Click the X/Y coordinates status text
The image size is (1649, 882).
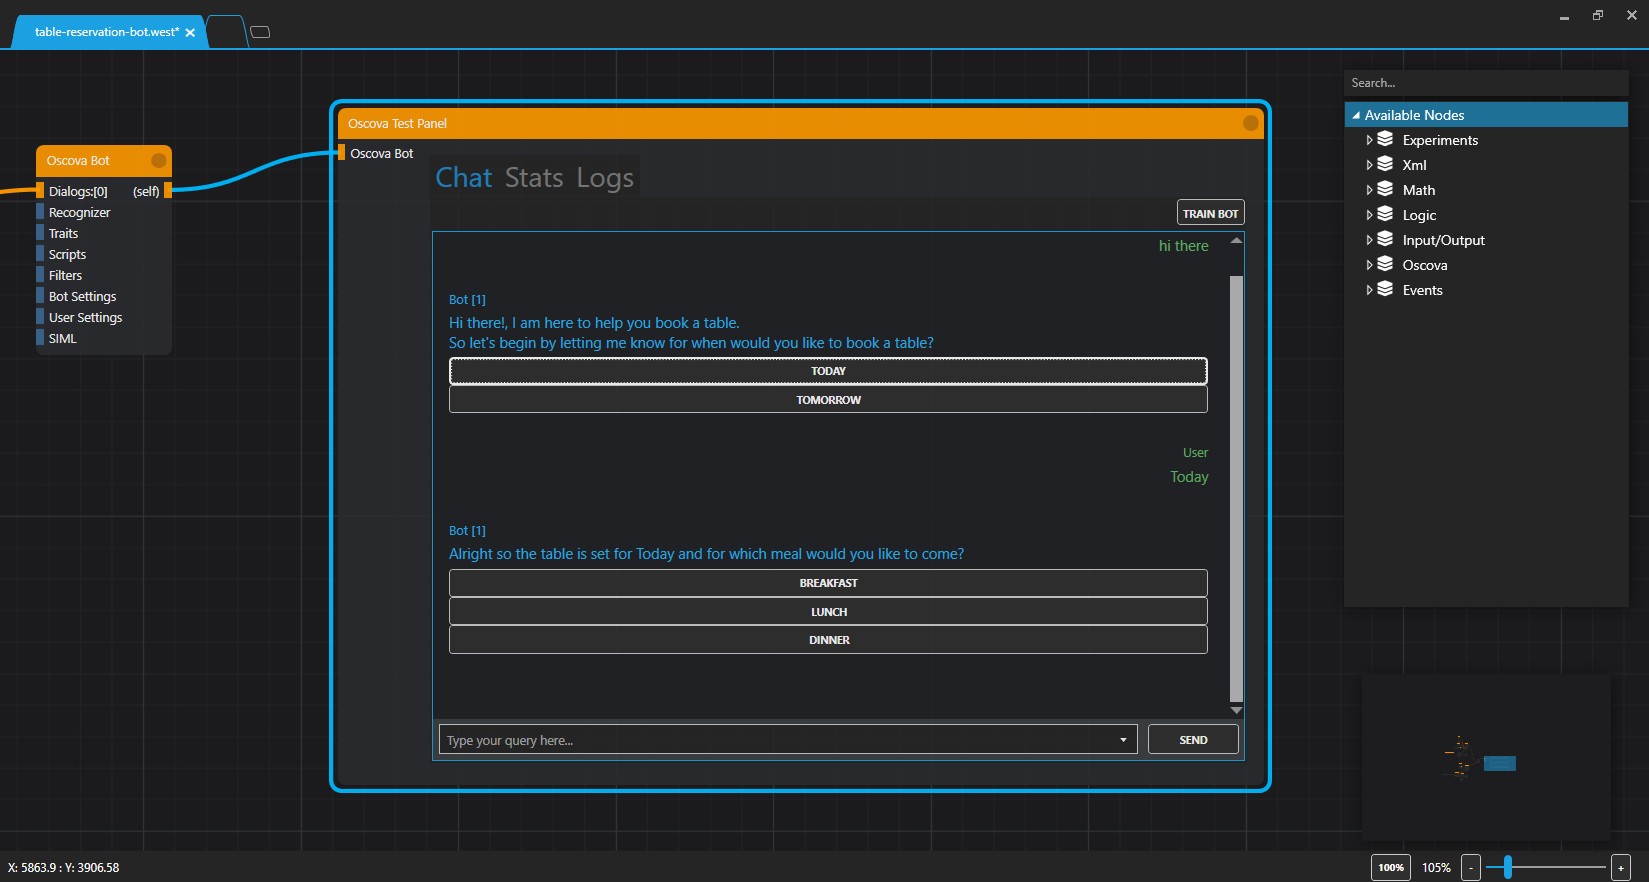click(63, 867)
